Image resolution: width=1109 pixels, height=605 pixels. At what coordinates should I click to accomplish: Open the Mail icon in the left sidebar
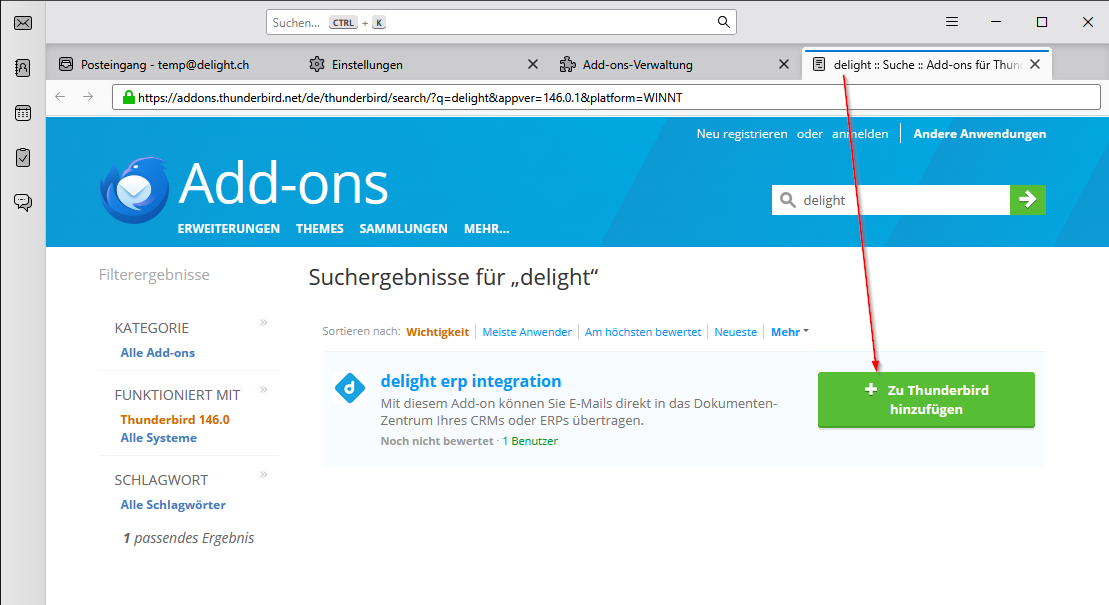22,22
